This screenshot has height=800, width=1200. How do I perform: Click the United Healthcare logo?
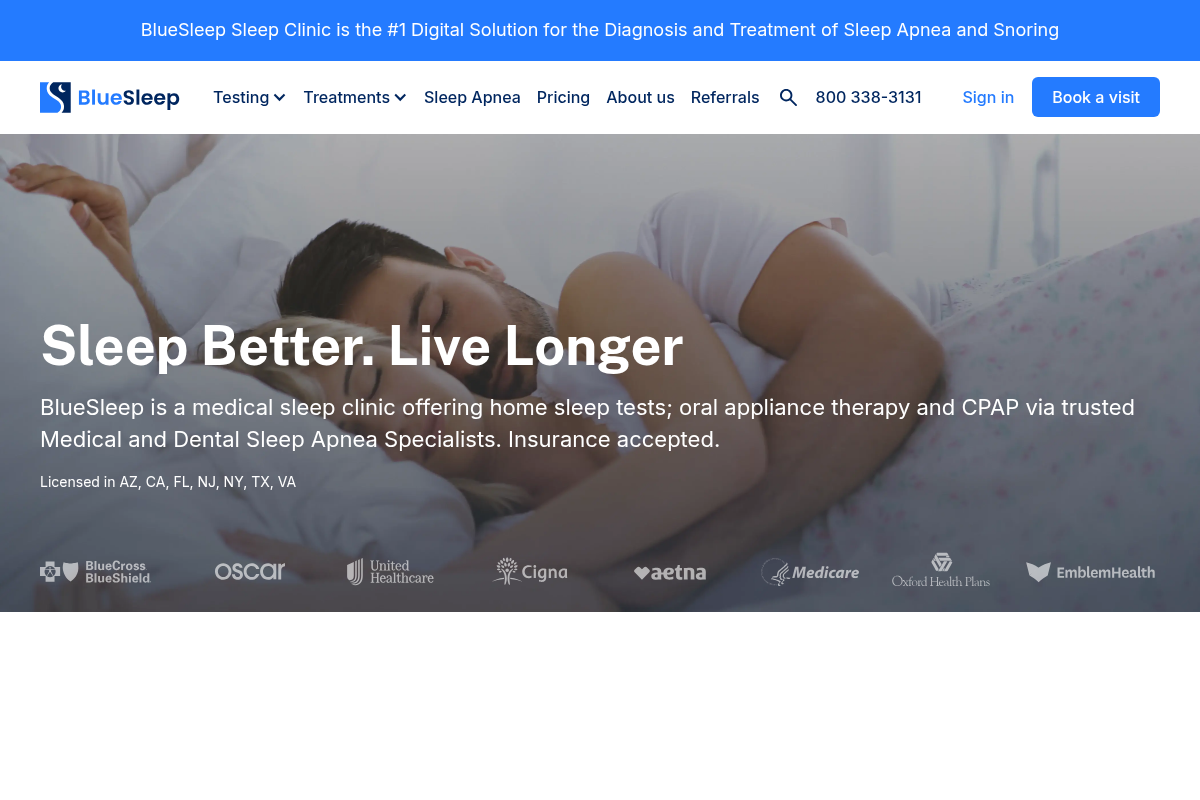coord(390,572)
